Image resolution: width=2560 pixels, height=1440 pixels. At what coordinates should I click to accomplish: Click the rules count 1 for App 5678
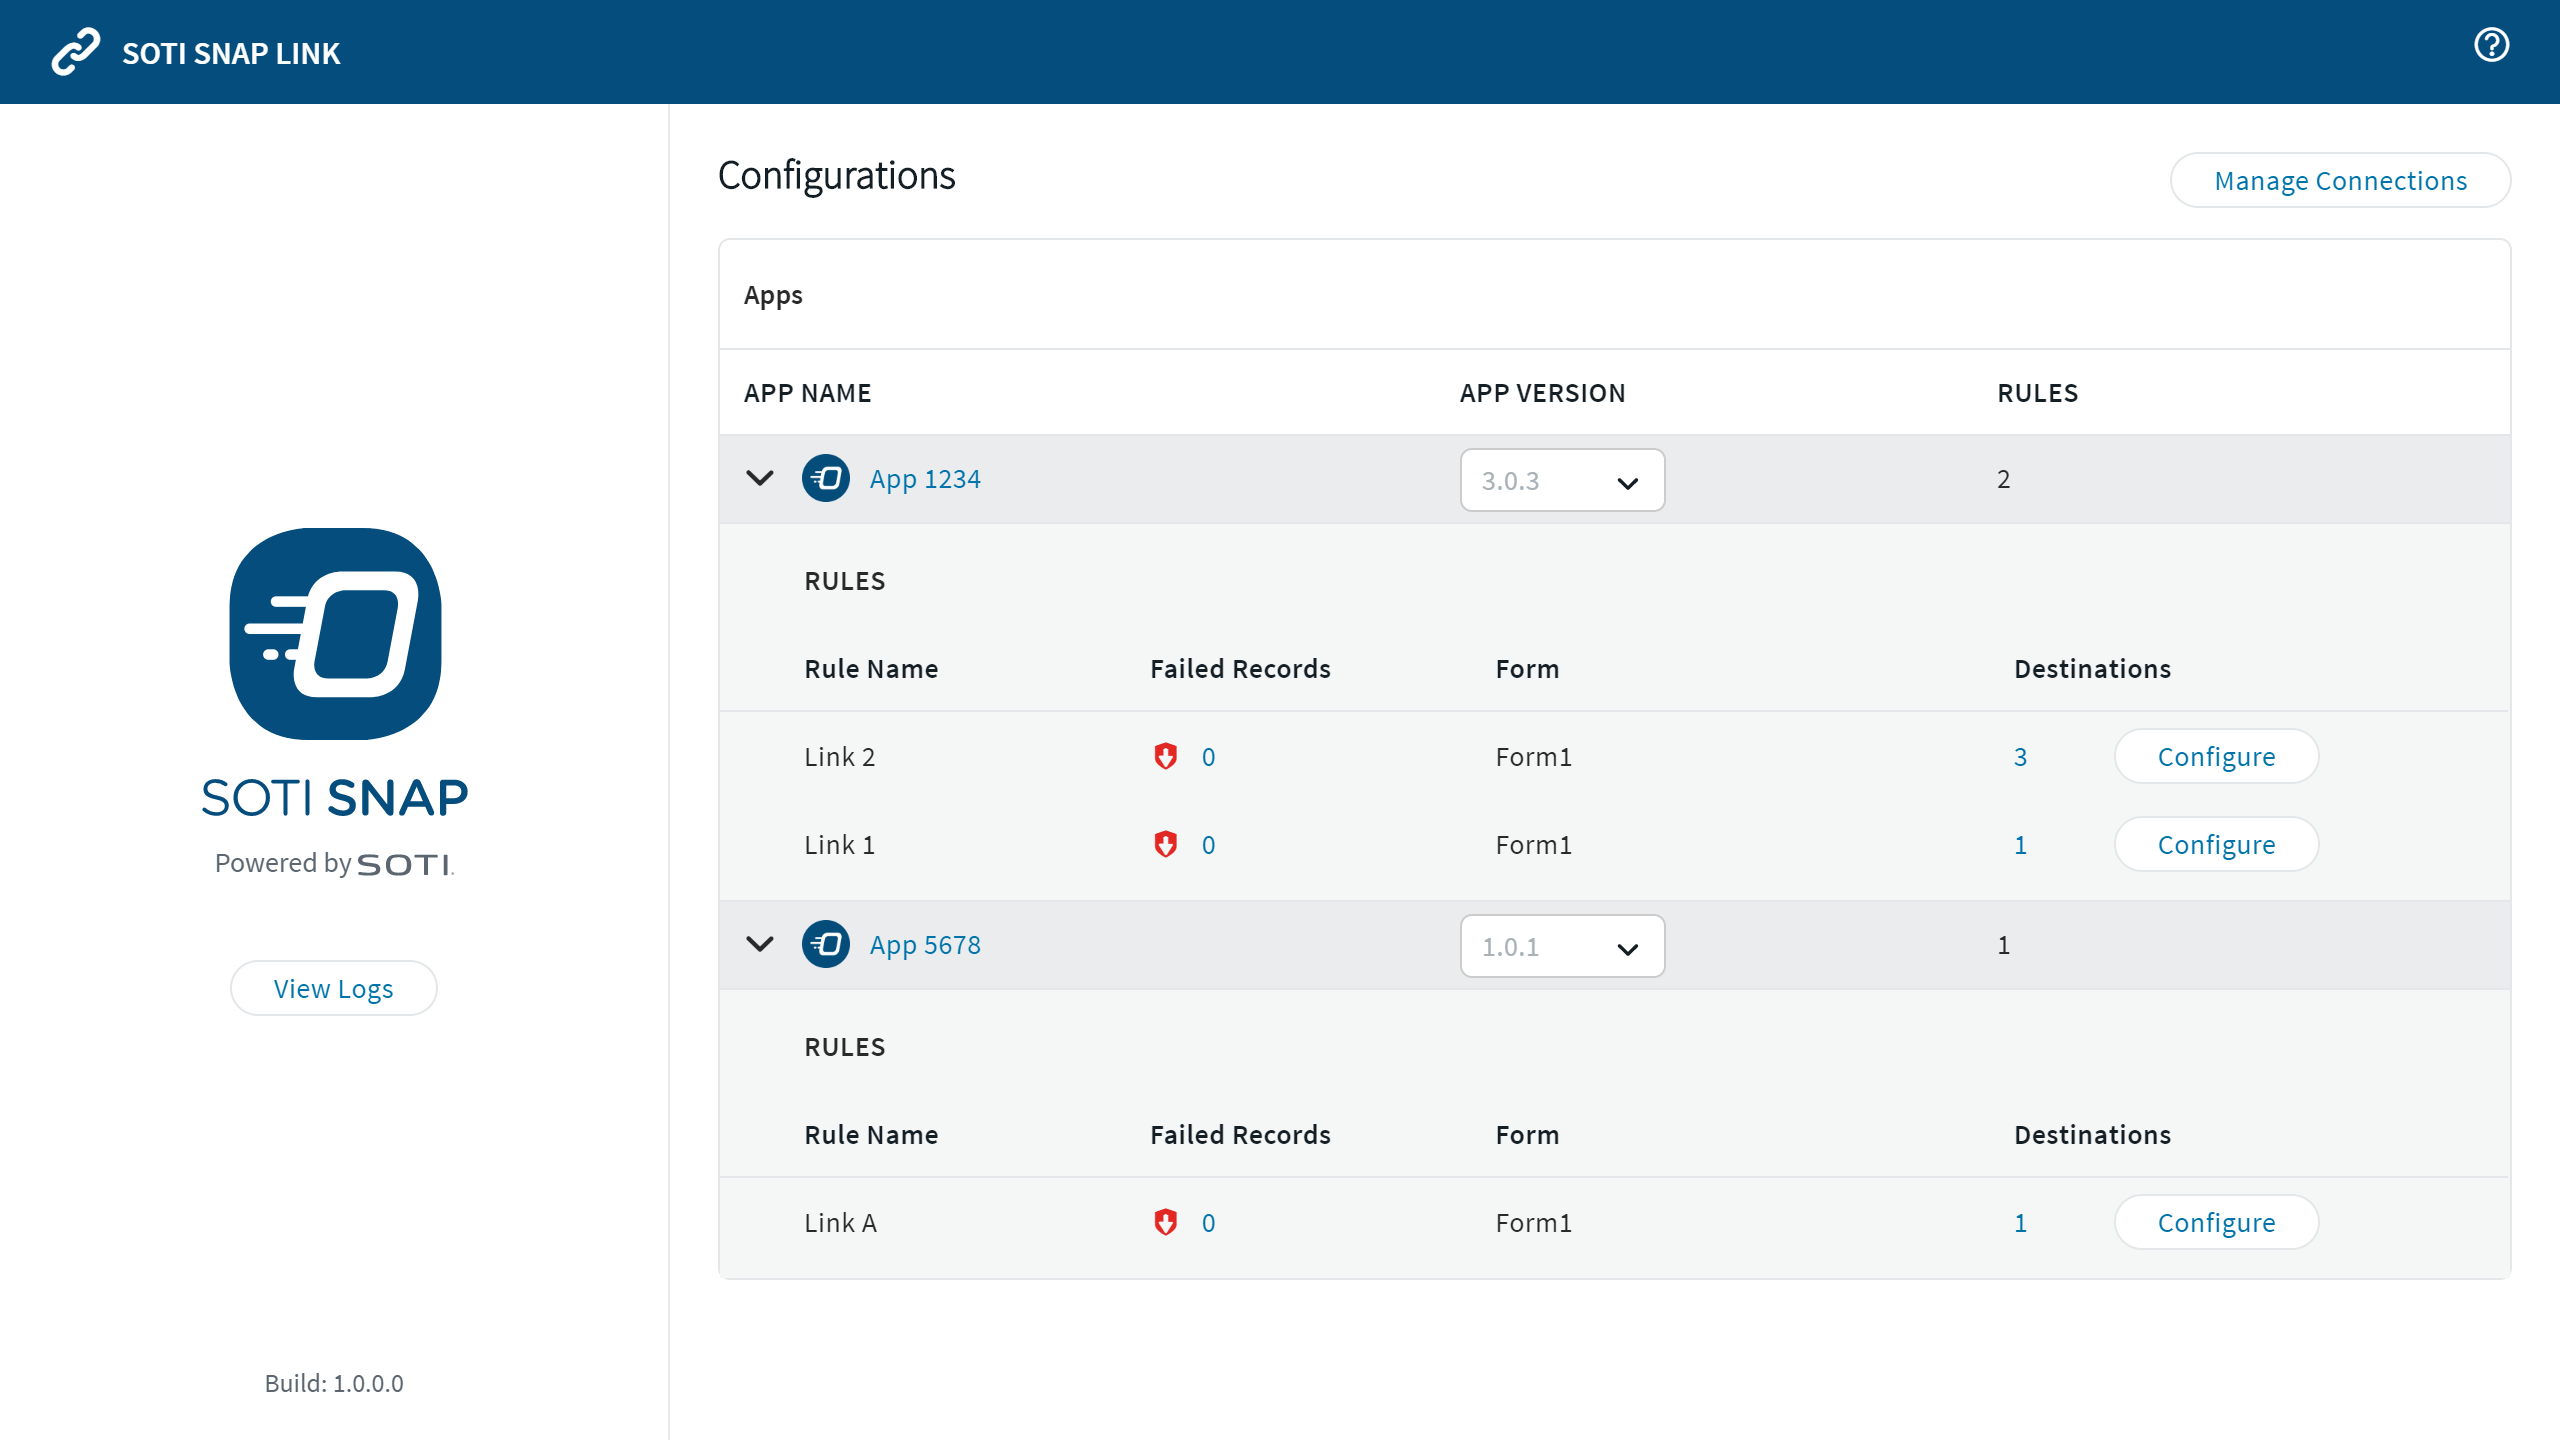(2003, 945)
